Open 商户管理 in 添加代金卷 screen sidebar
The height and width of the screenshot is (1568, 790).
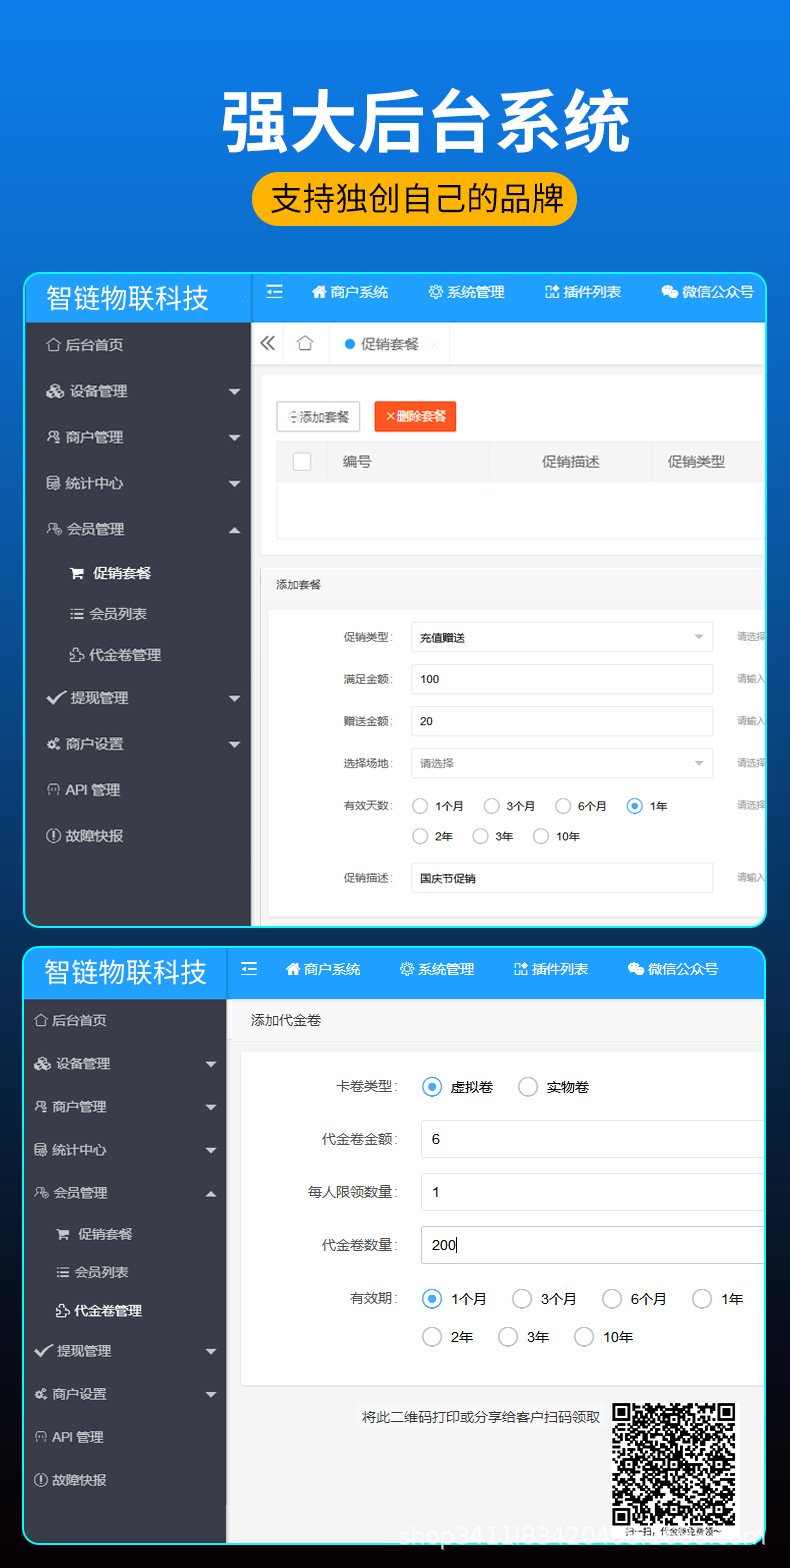point(70,1107)
